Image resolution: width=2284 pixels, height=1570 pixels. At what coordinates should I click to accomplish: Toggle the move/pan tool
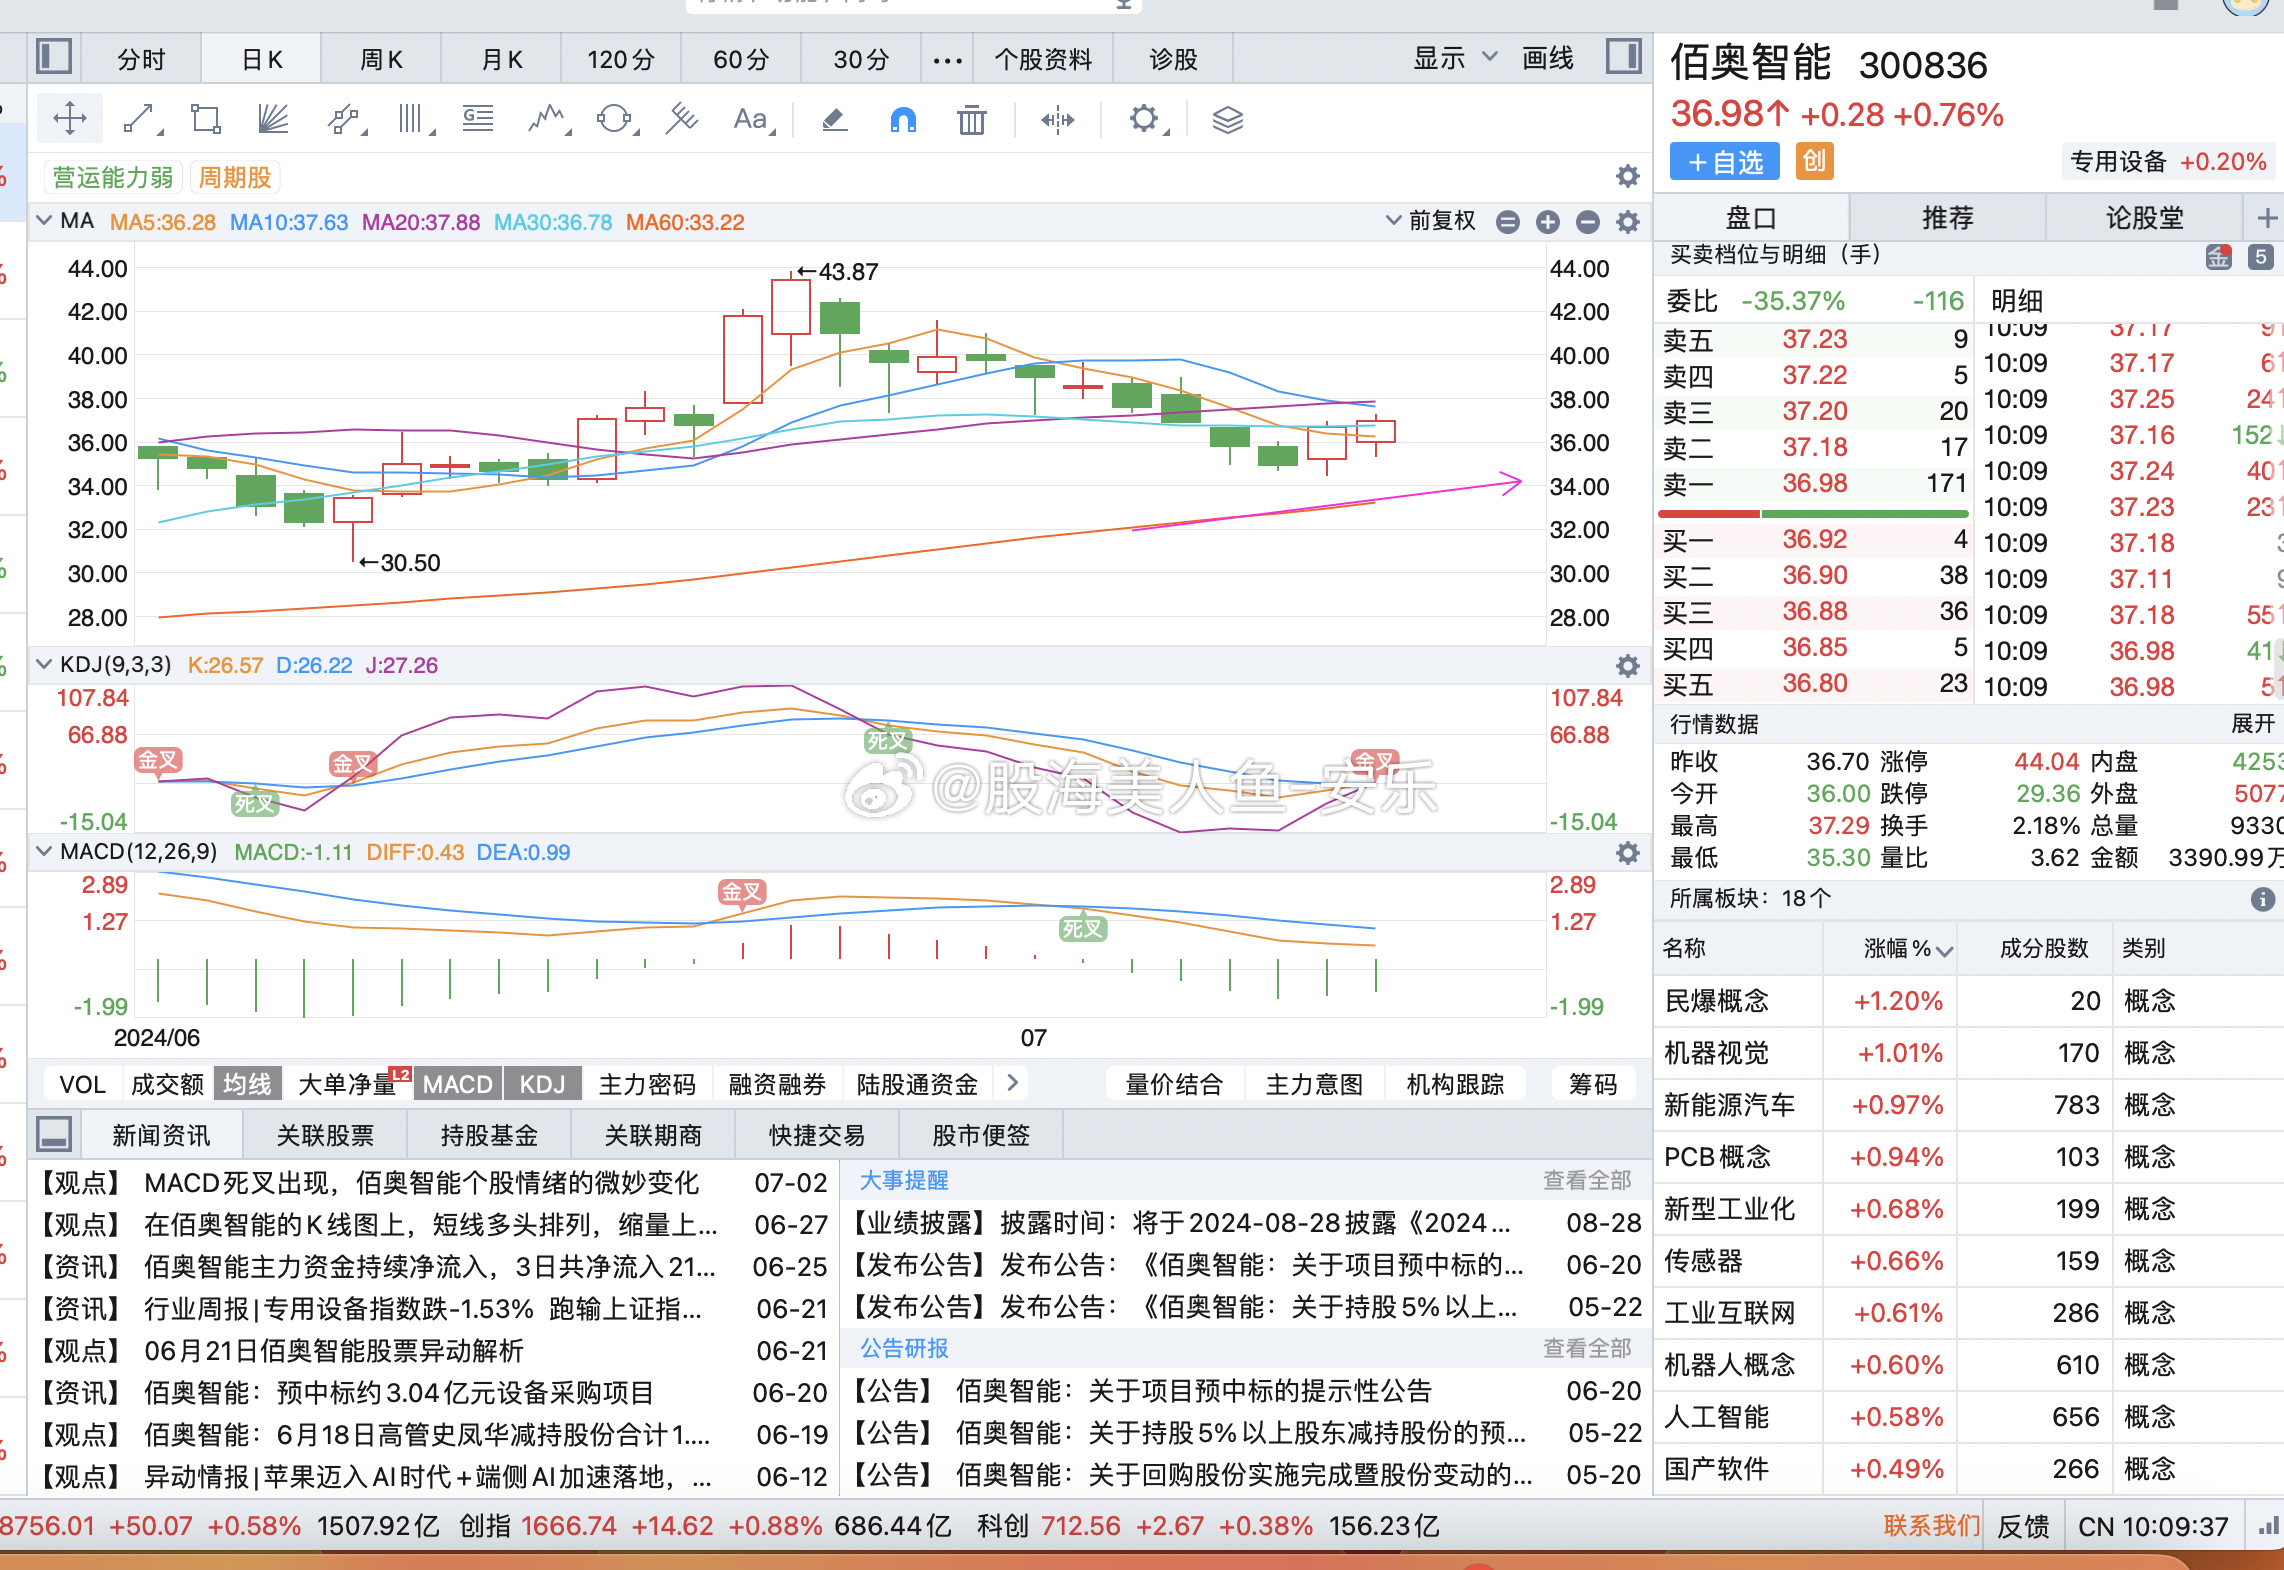69,117
